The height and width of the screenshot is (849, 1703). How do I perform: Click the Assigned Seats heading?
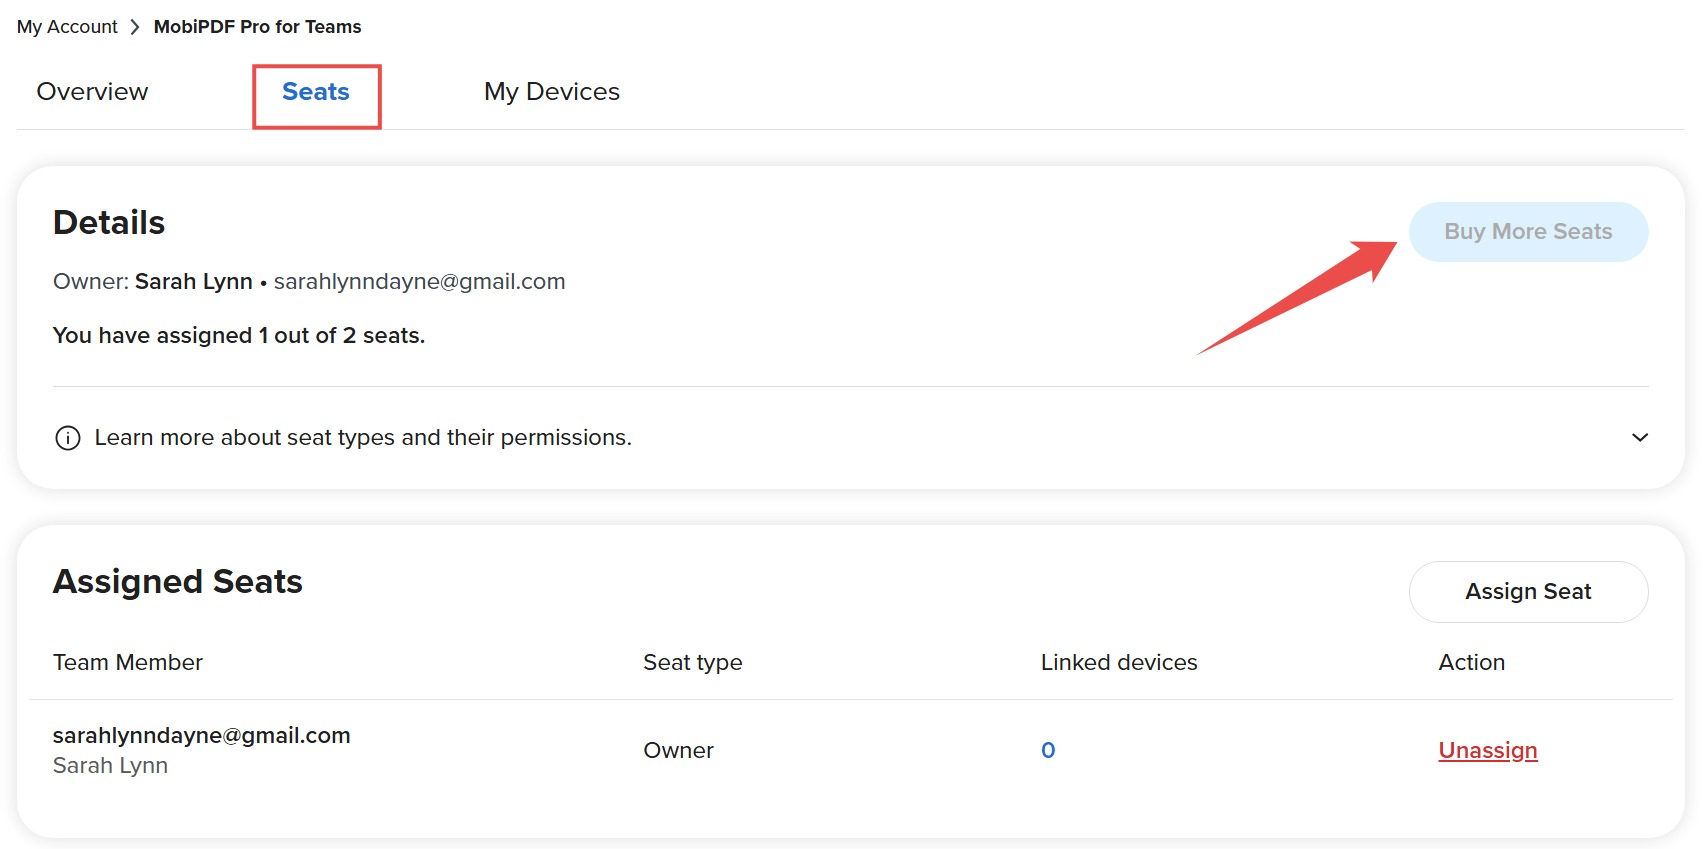pos(178,582)
